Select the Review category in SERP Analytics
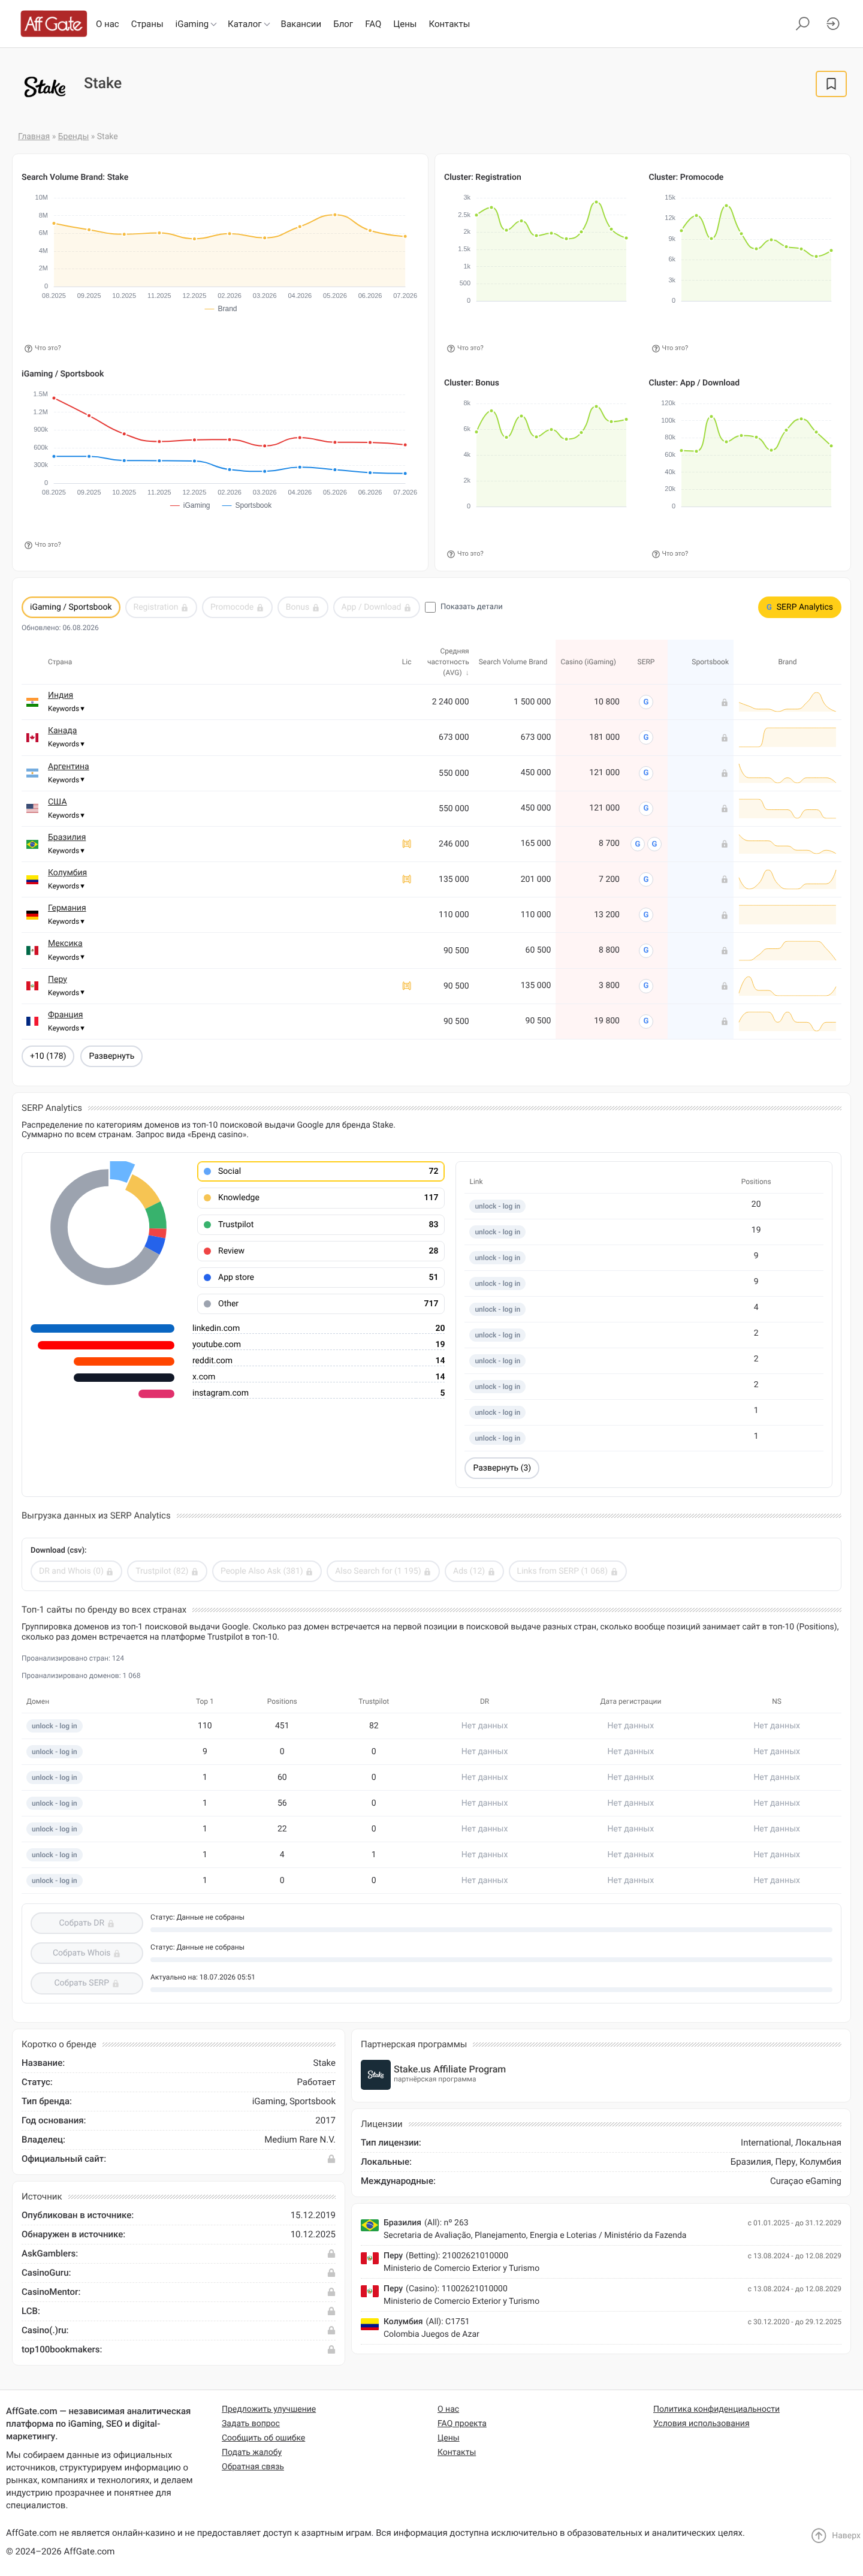 pos(321,1251)
